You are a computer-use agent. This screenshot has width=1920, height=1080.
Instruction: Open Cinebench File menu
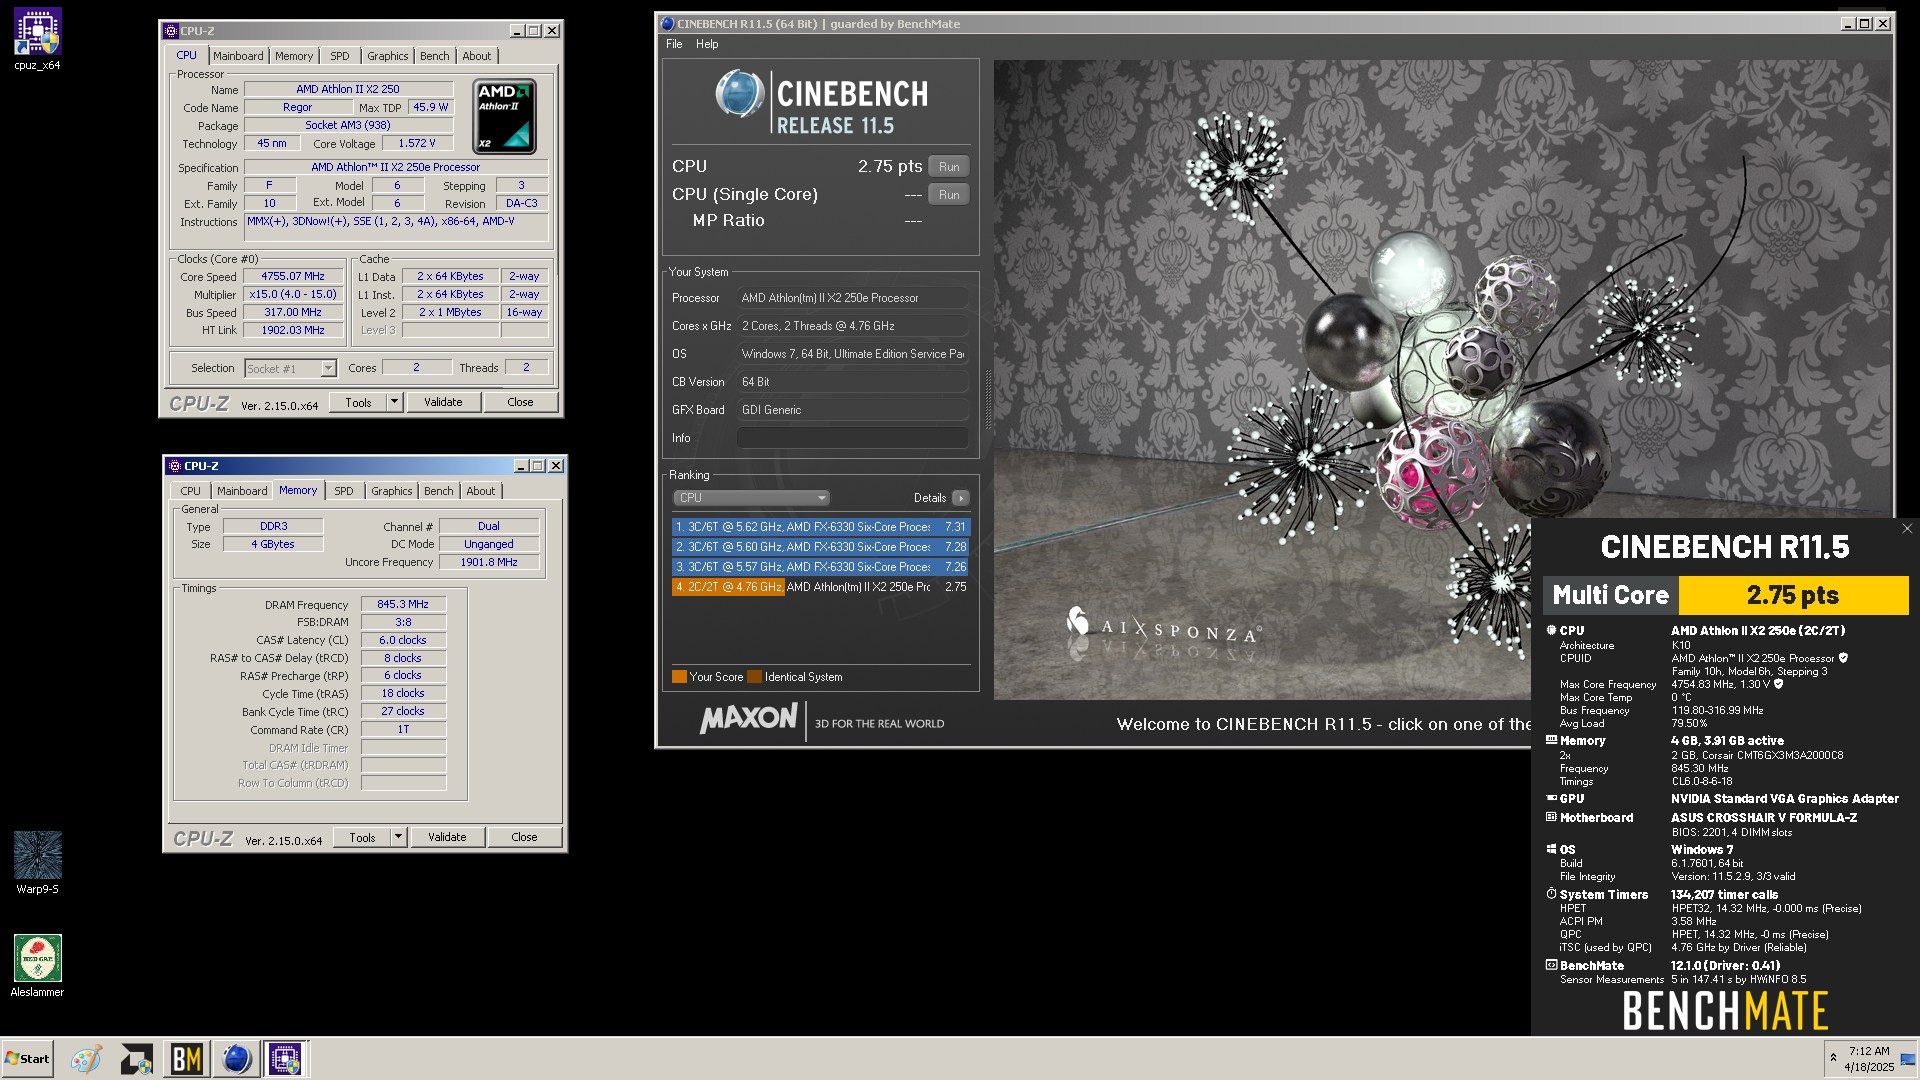(x=674, y=44)
